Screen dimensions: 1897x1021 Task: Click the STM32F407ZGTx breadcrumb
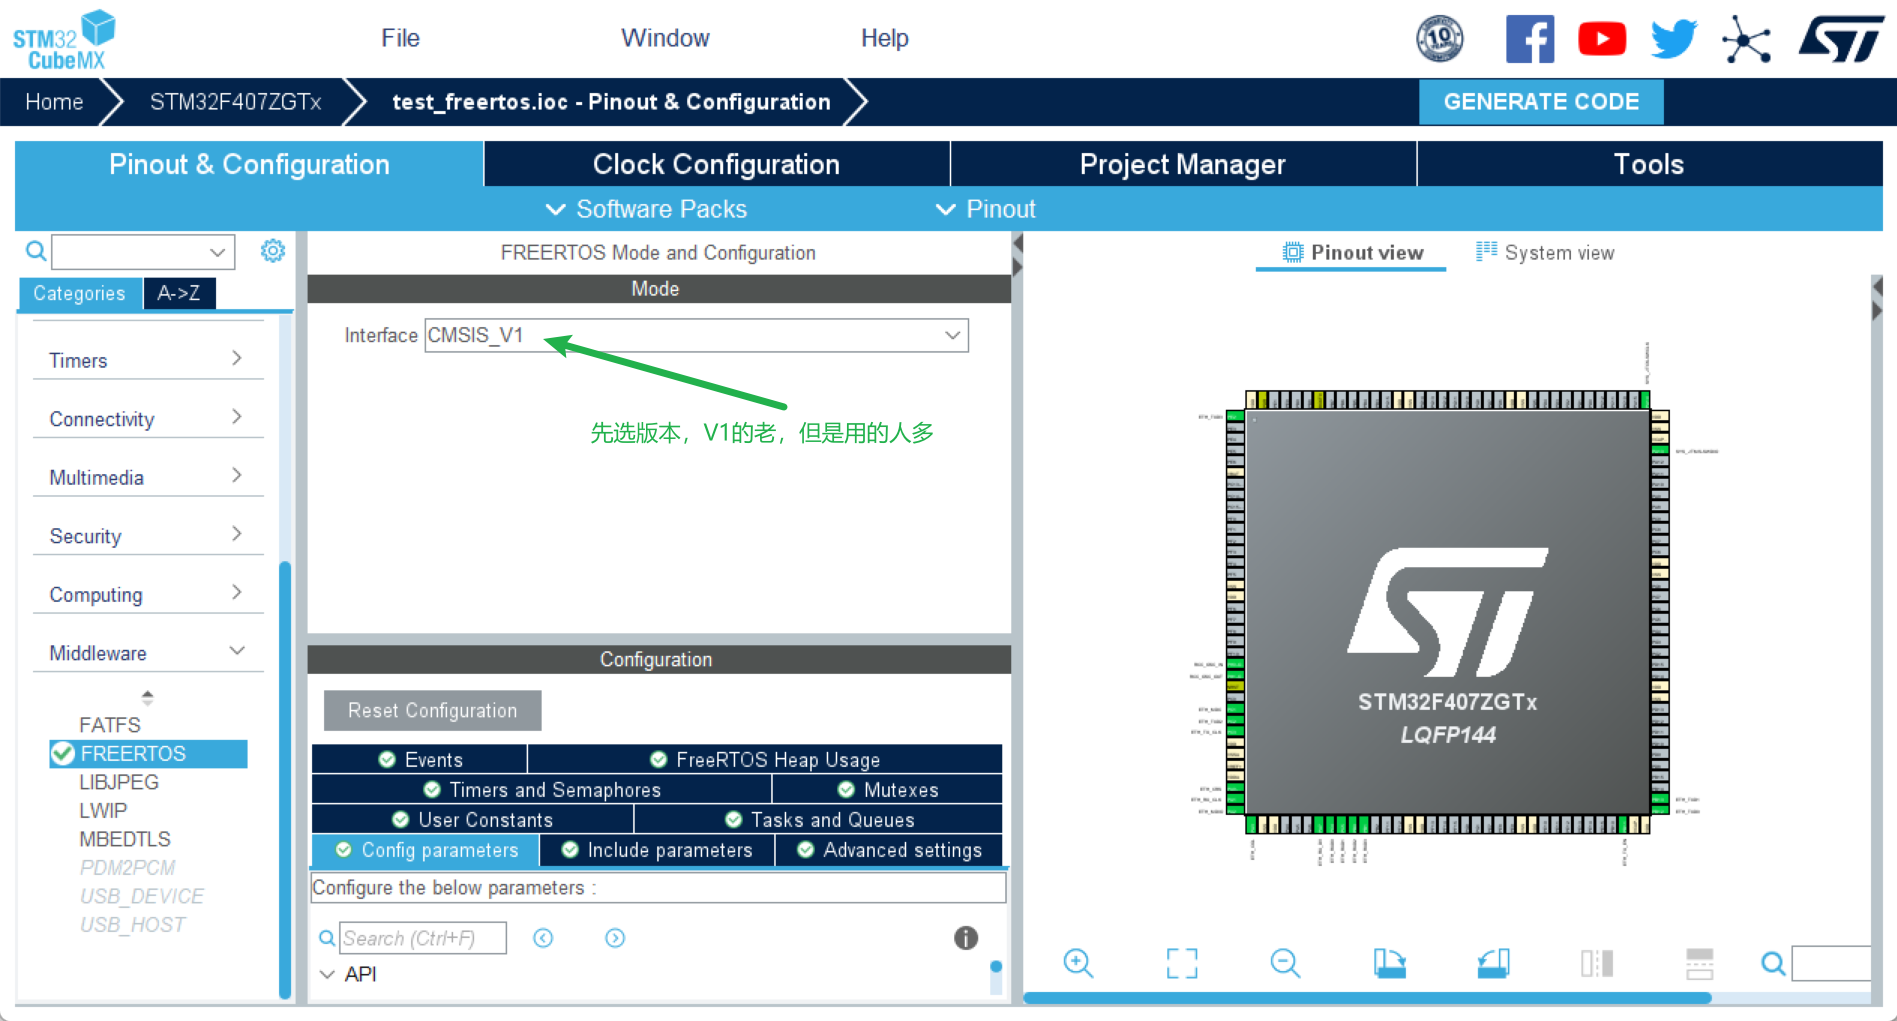pos(236,101)
